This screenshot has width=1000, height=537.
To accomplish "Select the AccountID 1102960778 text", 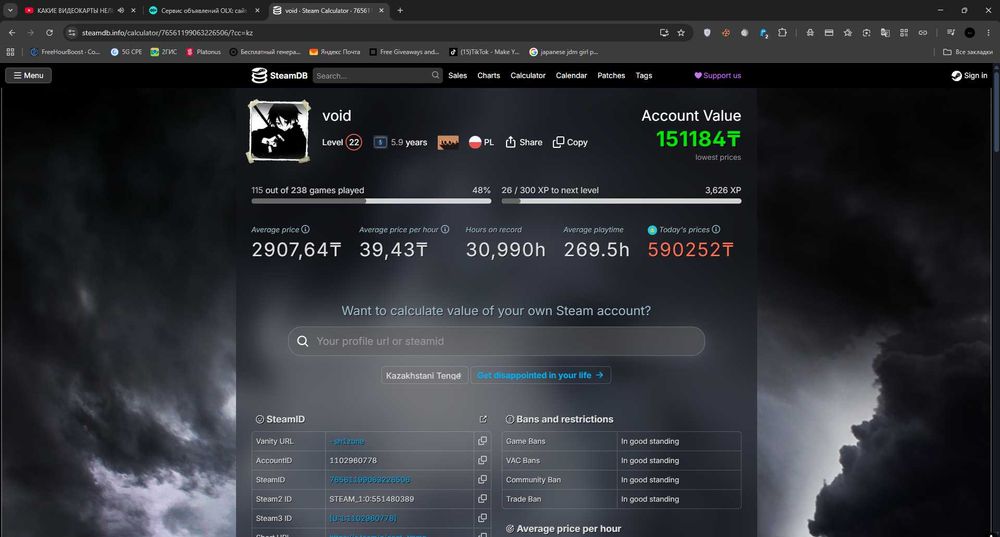I will click(353, 460).
